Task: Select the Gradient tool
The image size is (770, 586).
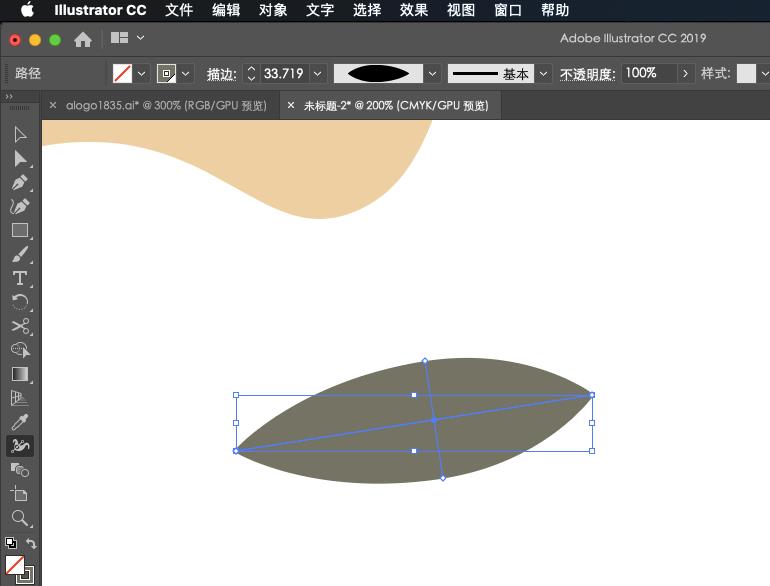Action: (20, 374)
